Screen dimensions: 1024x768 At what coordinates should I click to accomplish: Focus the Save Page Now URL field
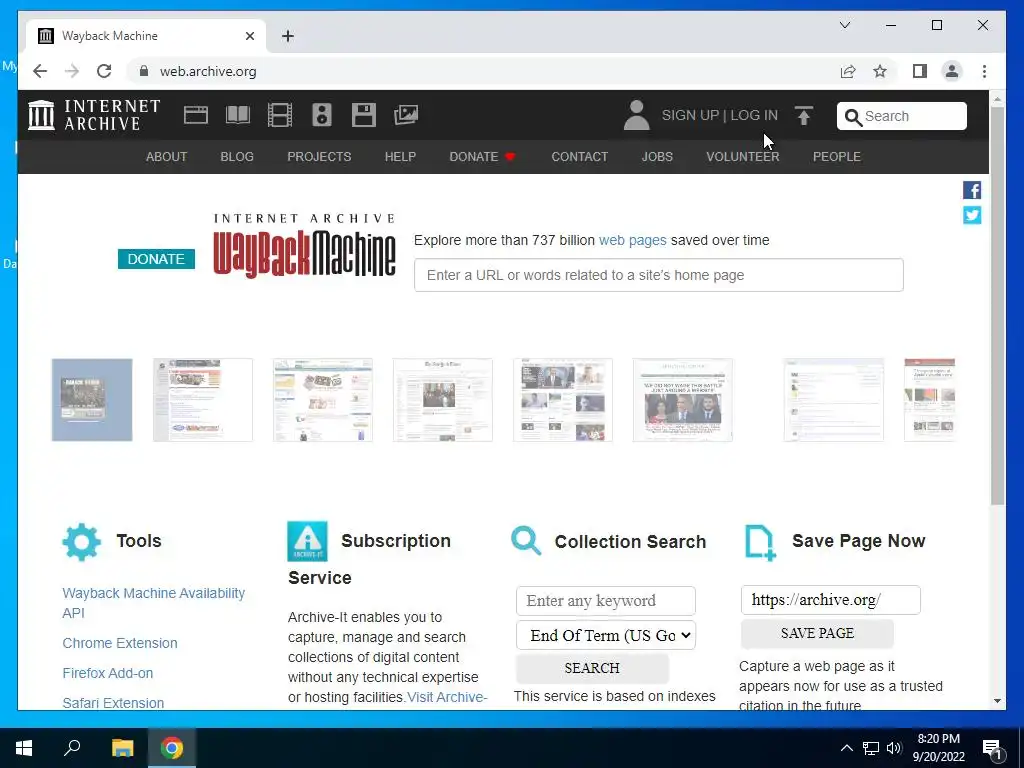(x=831, y=600)
